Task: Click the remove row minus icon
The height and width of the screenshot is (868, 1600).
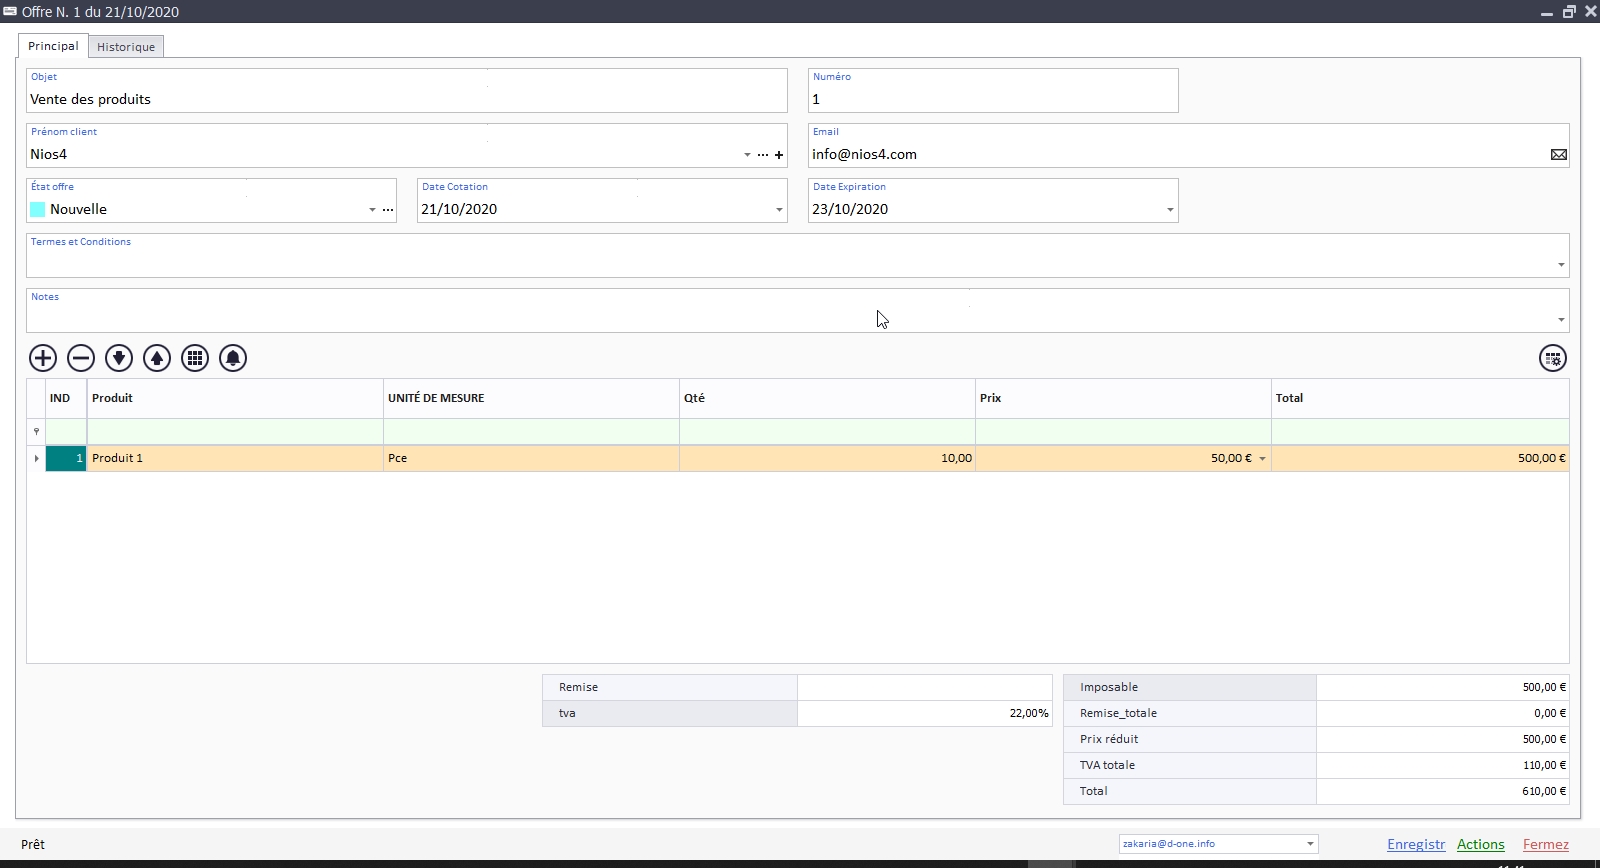Action: tap(81, 358)
